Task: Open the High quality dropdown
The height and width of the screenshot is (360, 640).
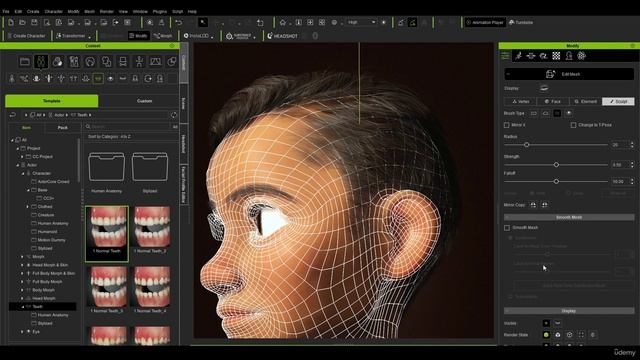Action: click(x=361, y=22)
